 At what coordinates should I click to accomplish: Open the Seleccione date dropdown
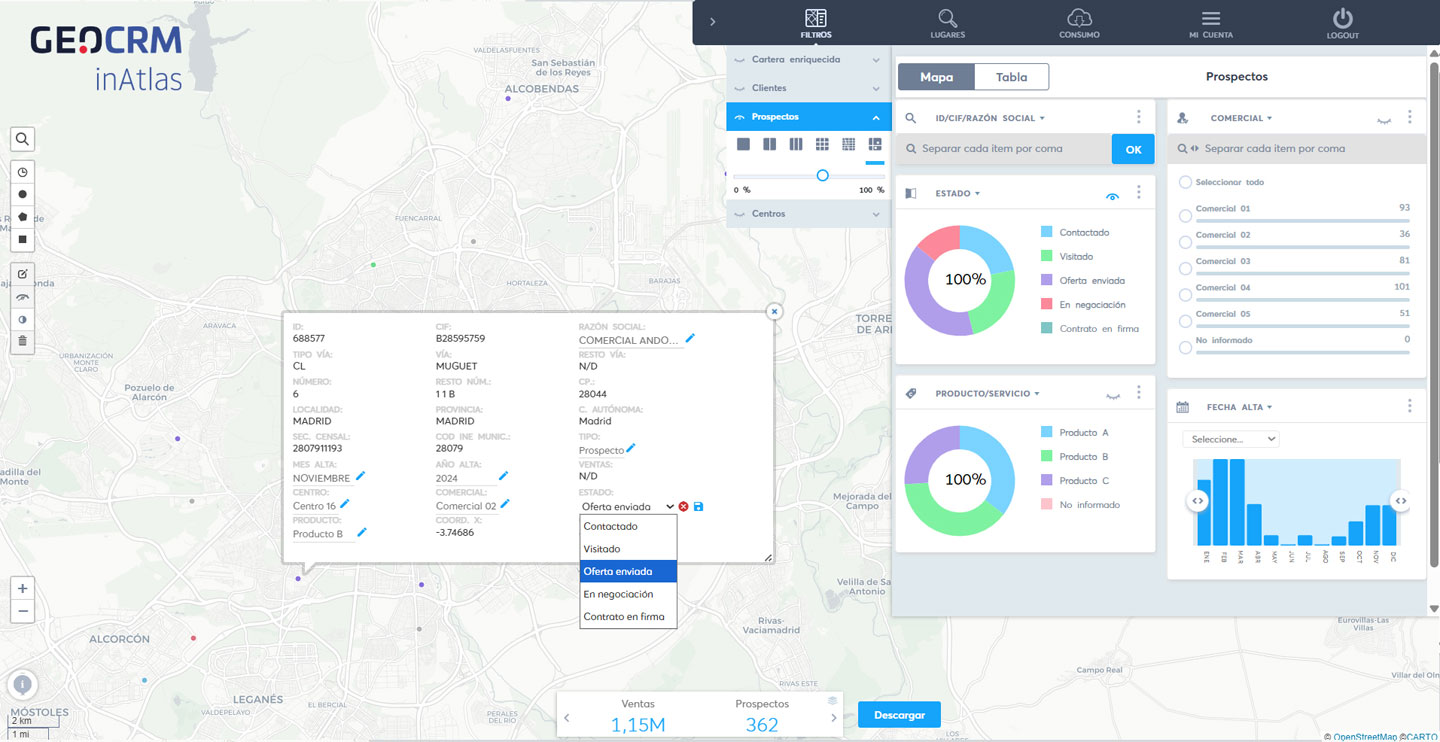[1231, 439]
